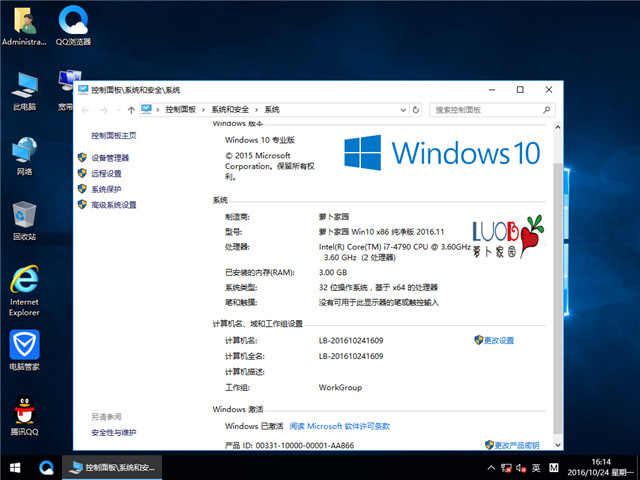Click the Windows 10 专业版 text
This screenshot has height=480, width=640.
pyautogui.click(x=260, y=140)
